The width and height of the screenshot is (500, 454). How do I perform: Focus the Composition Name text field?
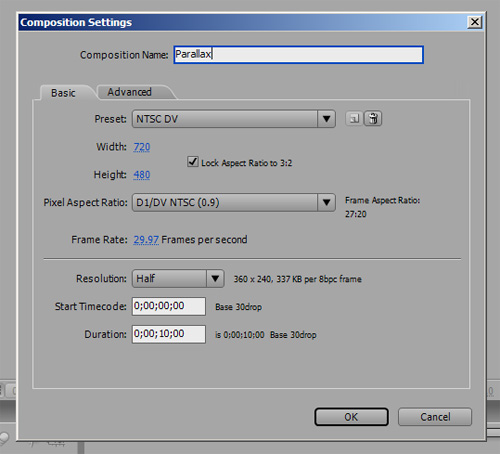click(299, 55)
